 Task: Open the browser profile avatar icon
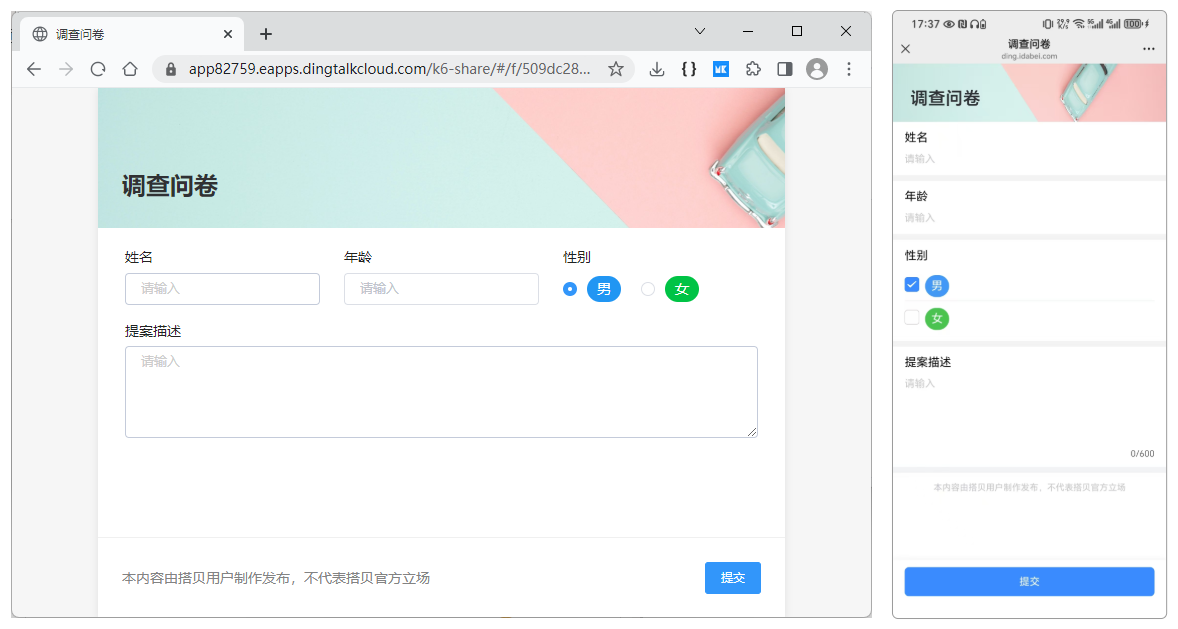[x=817, y=69]
